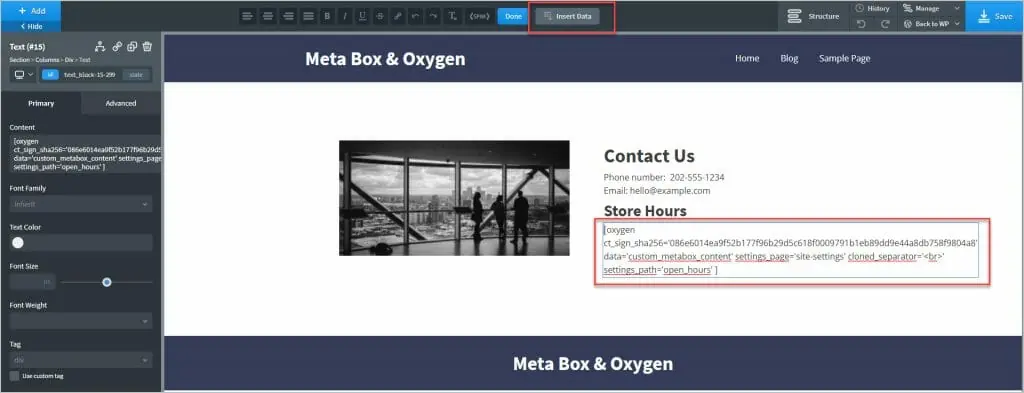Click the Font Size value field
1024x393 pixels.
[x=32, y=282]
